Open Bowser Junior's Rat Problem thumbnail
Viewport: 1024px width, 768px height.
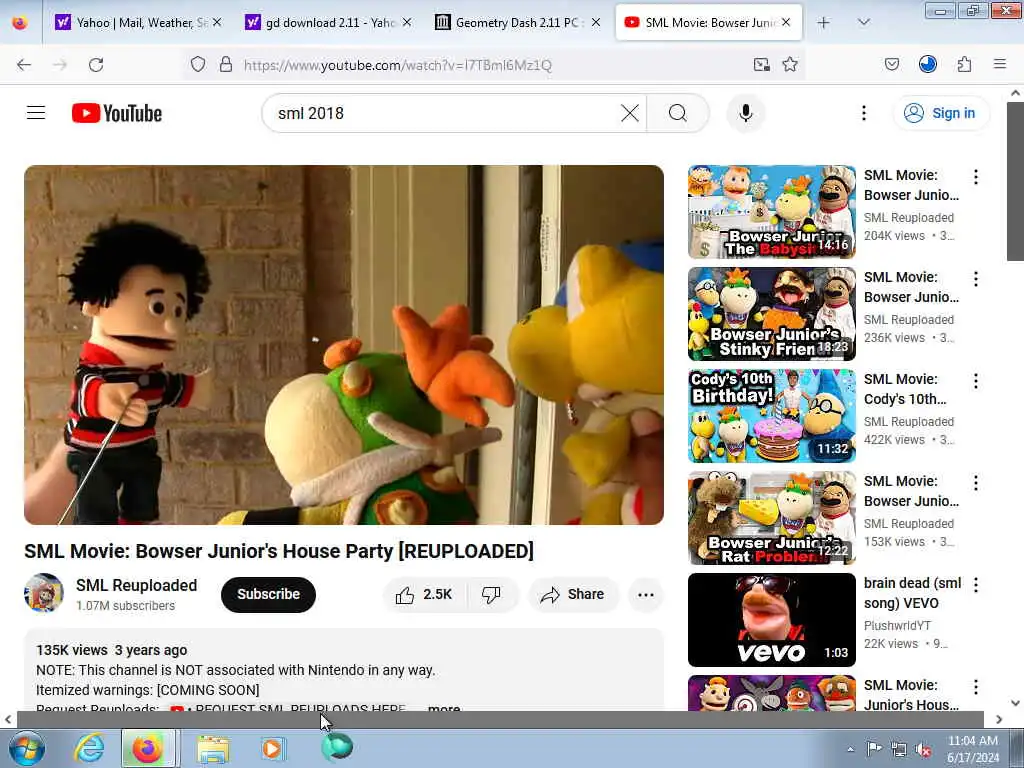[x=771, y=517]
